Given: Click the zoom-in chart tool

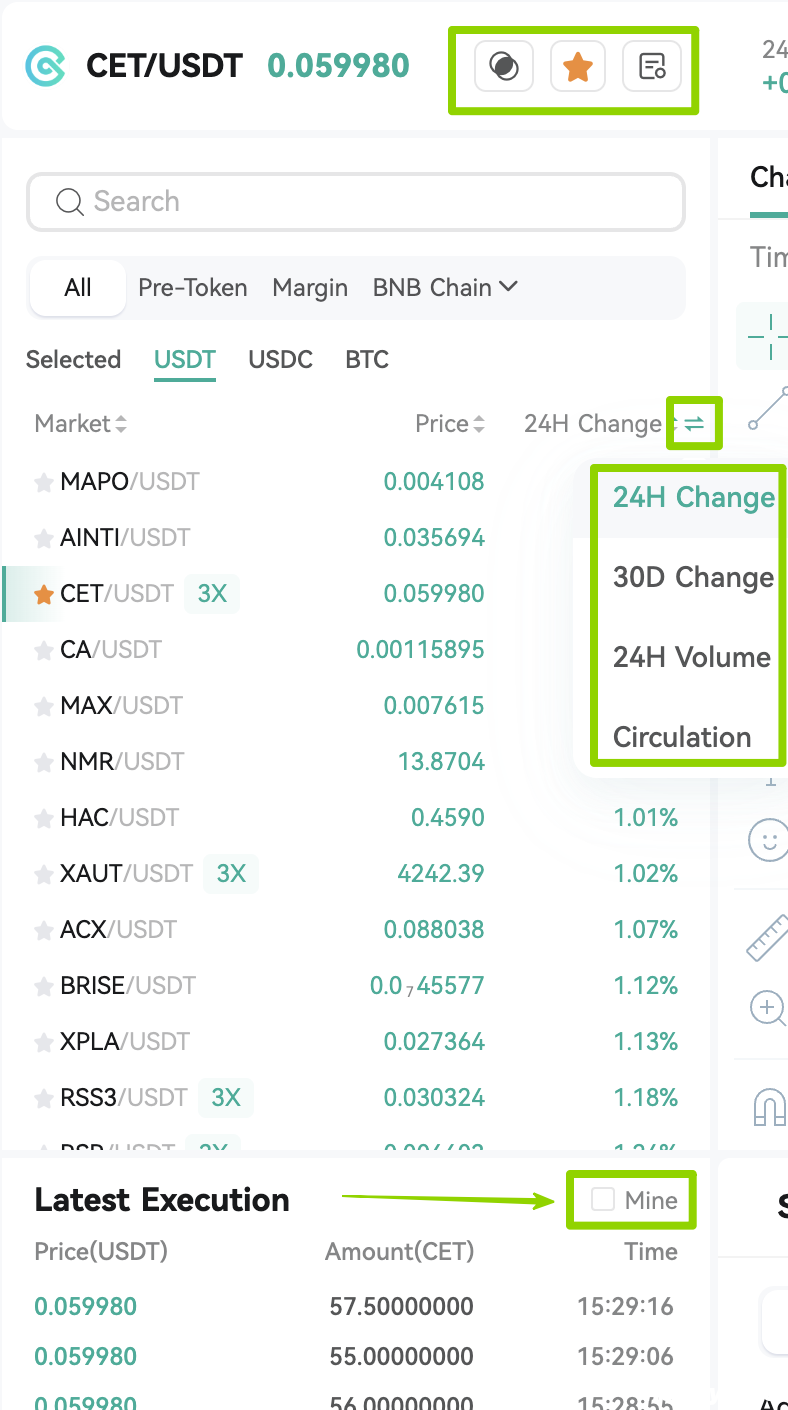Looking at the screenshot, I should [x=768, y=1007].
